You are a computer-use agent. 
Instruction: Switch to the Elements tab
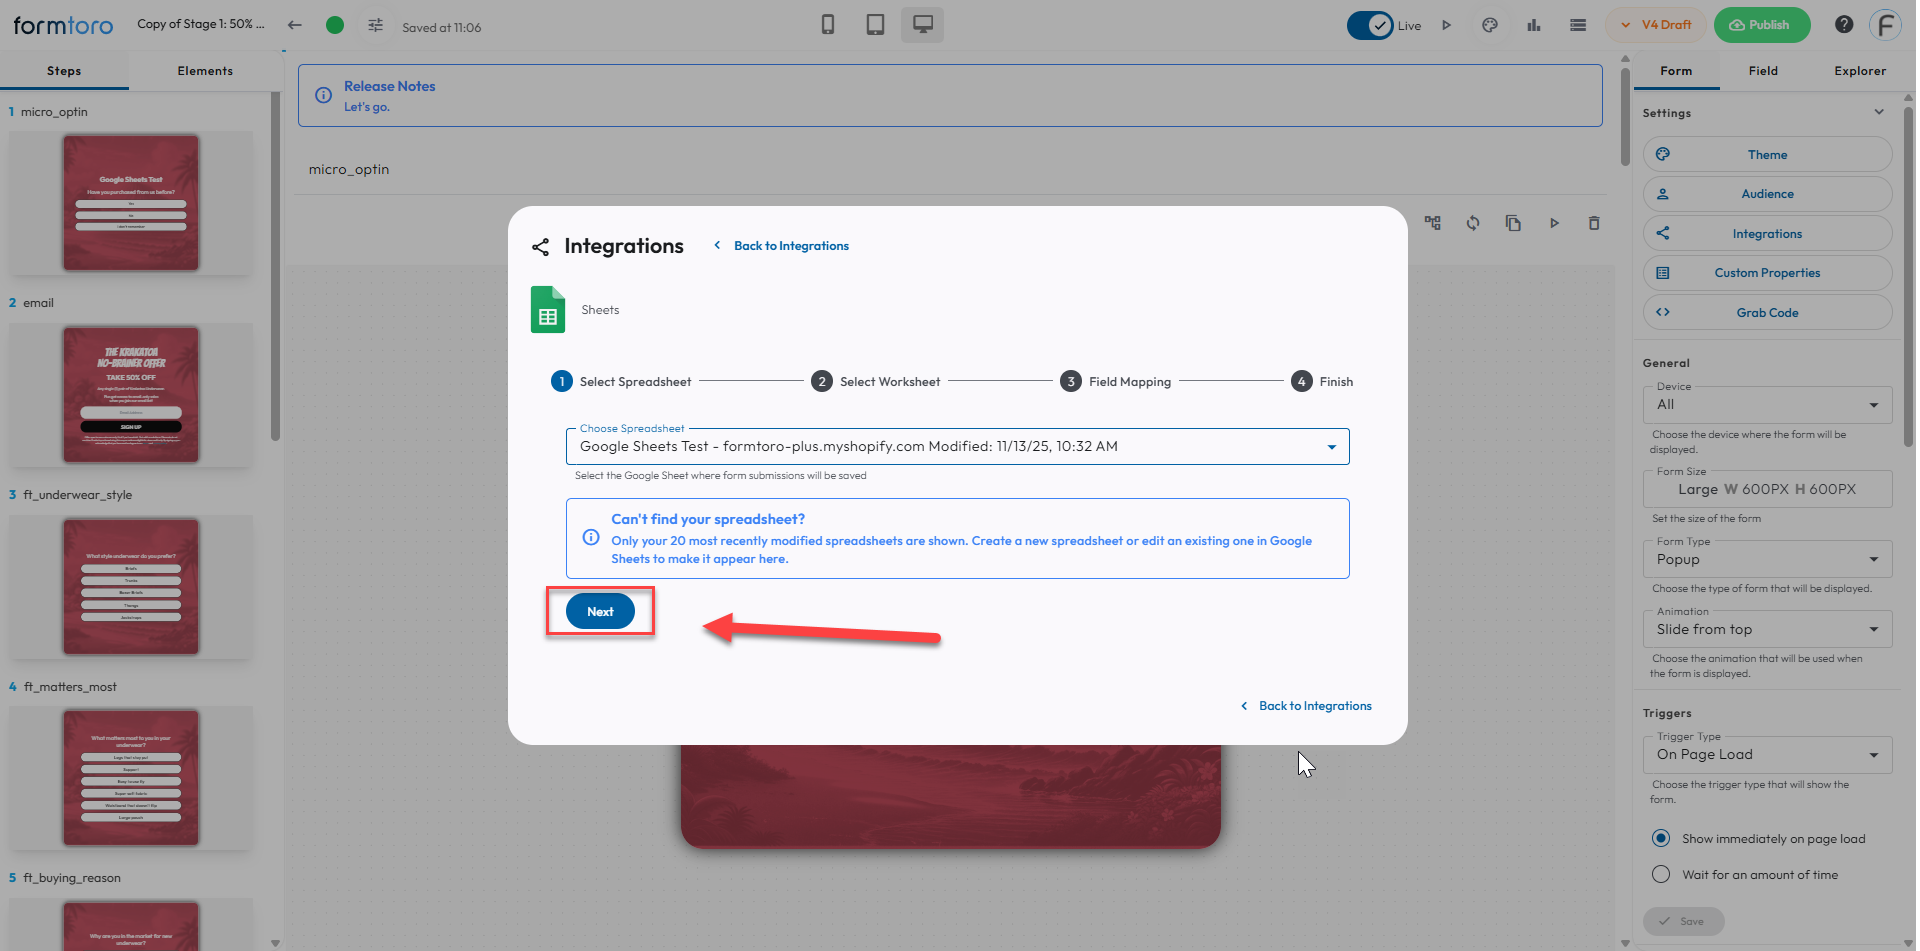click(x=205, y=71)
